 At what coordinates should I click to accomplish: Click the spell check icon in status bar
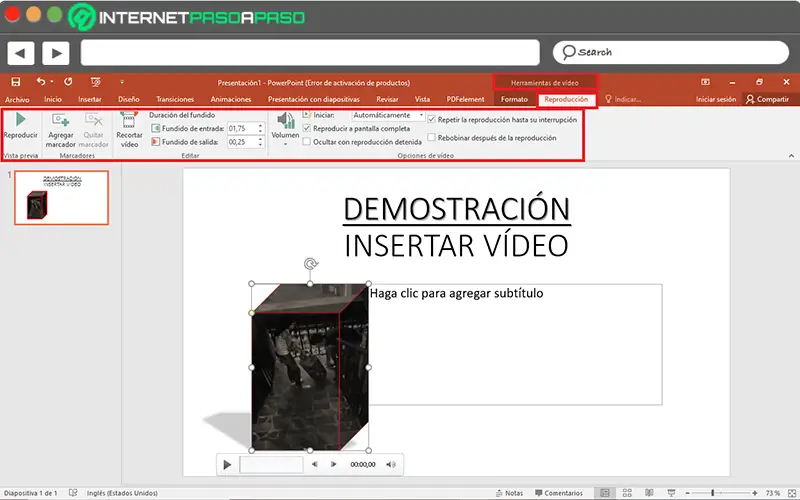(x=73, y=493)
